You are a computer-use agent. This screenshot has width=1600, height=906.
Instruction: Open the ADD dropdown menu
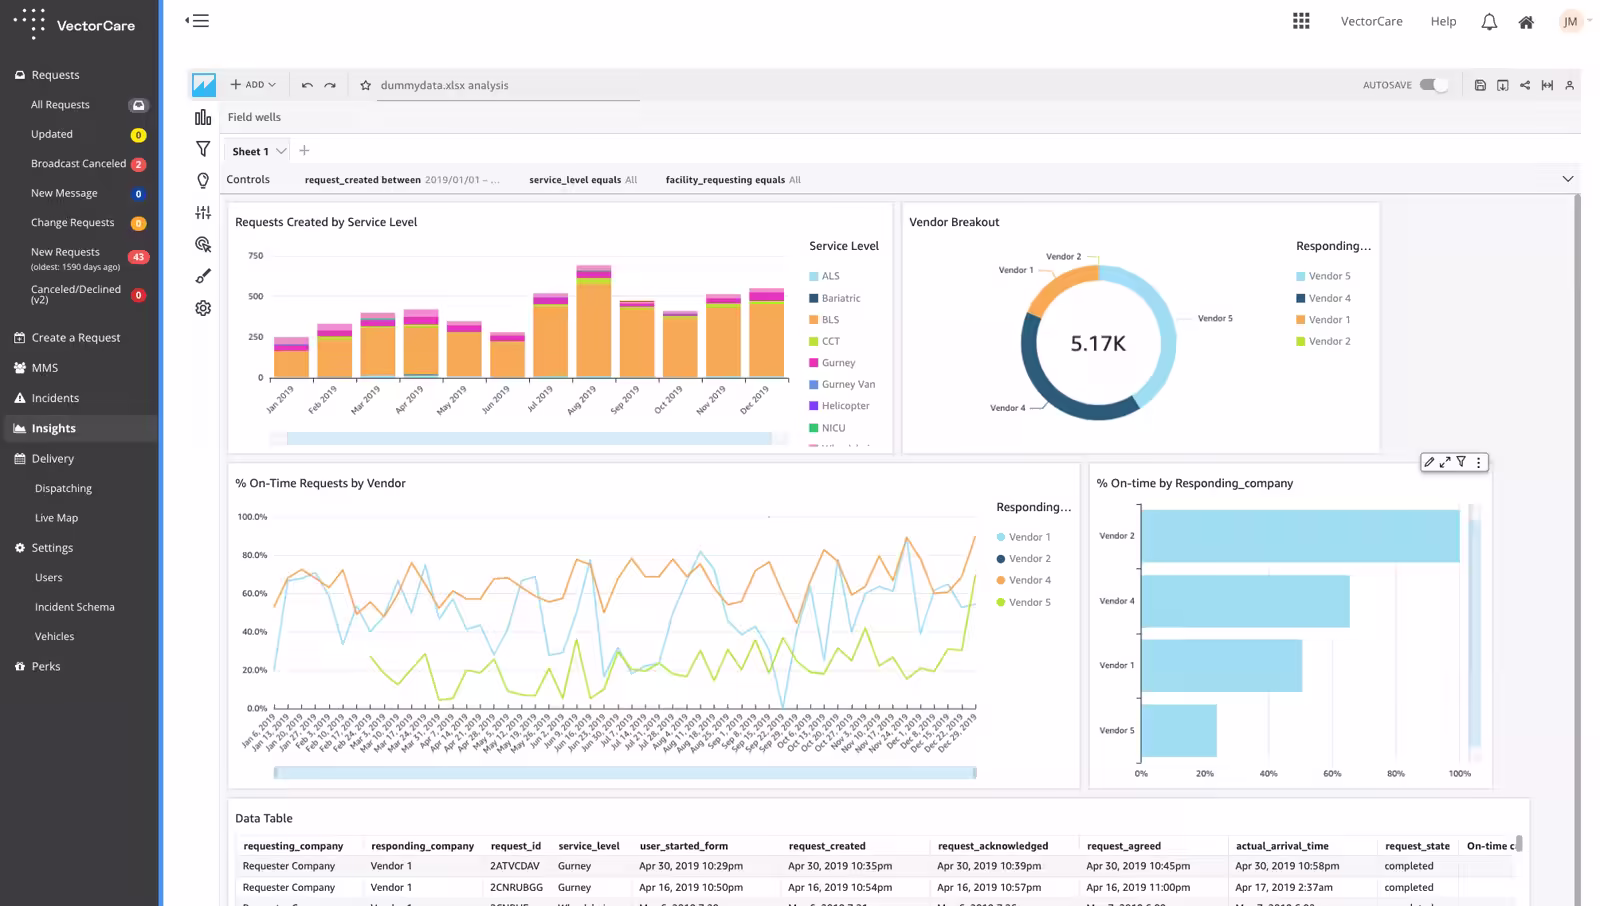[x=253, y=85]
